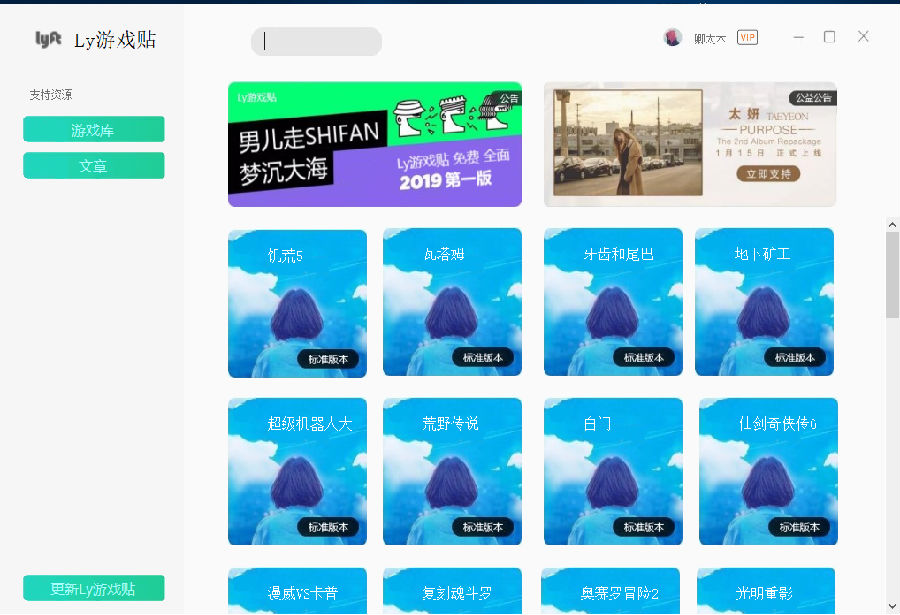
Task: Click the Lyft logo icon
Action: click(x=48, y=40)
